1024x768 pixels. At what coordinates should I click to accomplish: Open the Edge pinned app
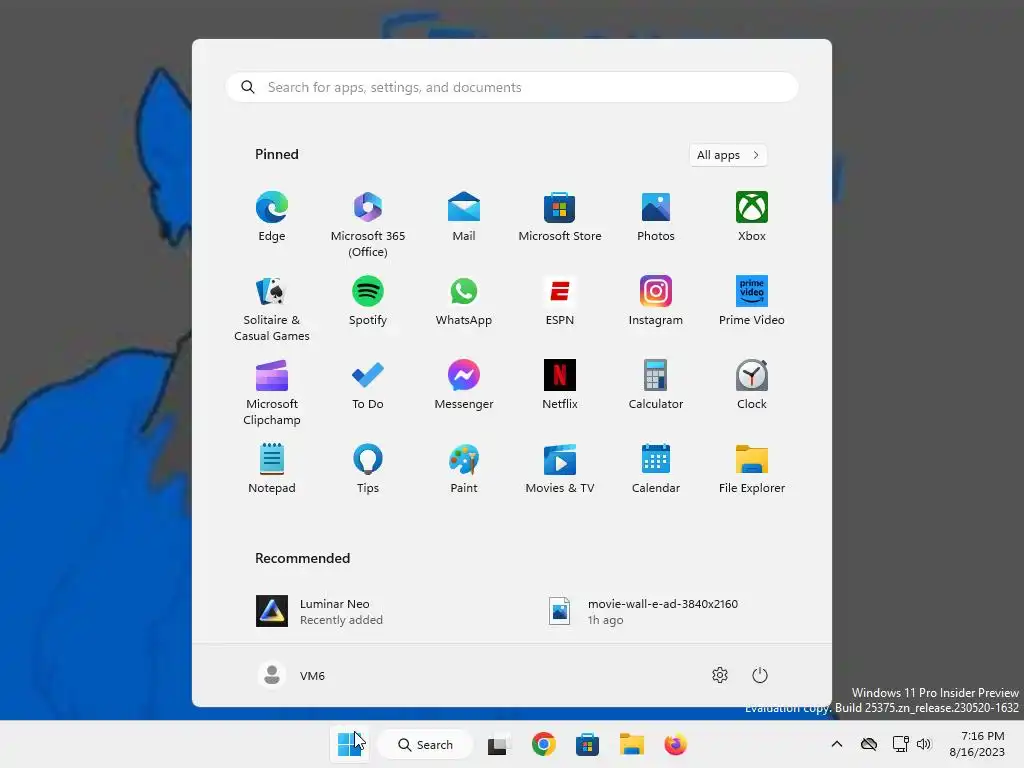tap(272, 217)
